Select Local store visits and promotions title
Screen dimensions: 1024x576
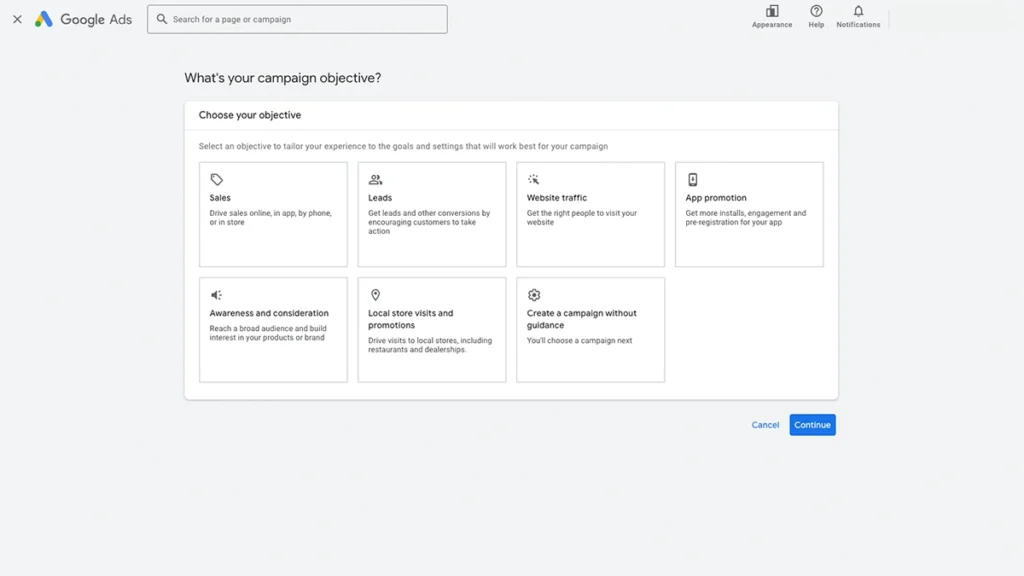click(x=410, y=319)
